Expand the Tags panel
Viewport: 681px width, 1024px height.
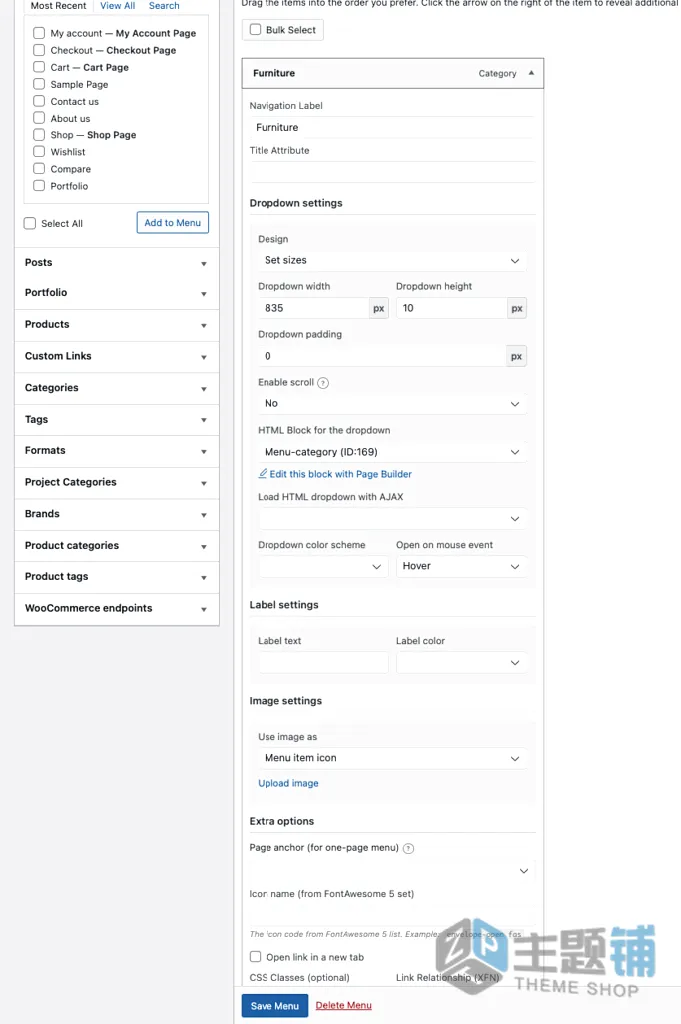[x=117, y=419]
